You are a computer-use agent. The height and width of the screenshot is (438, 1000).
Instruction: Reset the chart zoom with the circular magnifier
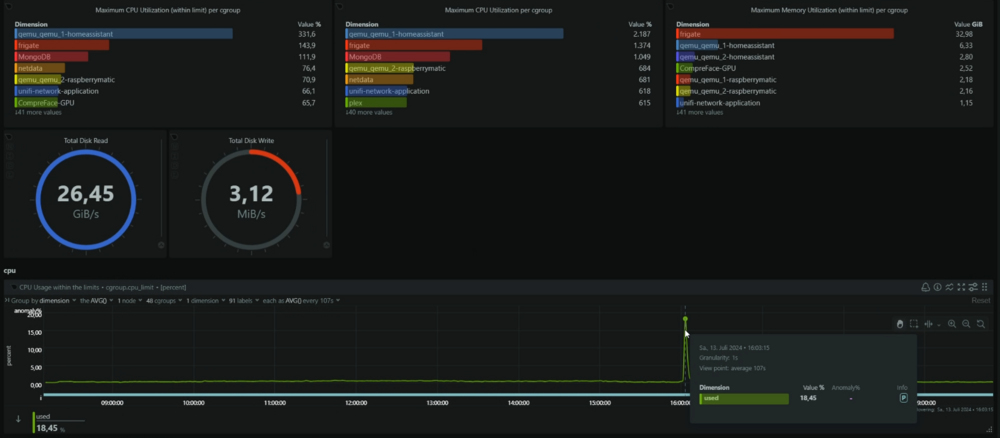[981, 324]
